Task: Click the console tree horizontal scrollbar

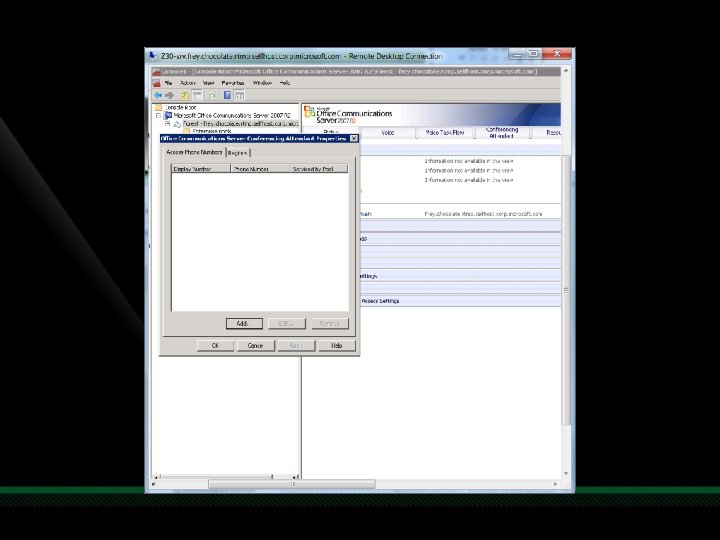Action: (x=225, y=477)
